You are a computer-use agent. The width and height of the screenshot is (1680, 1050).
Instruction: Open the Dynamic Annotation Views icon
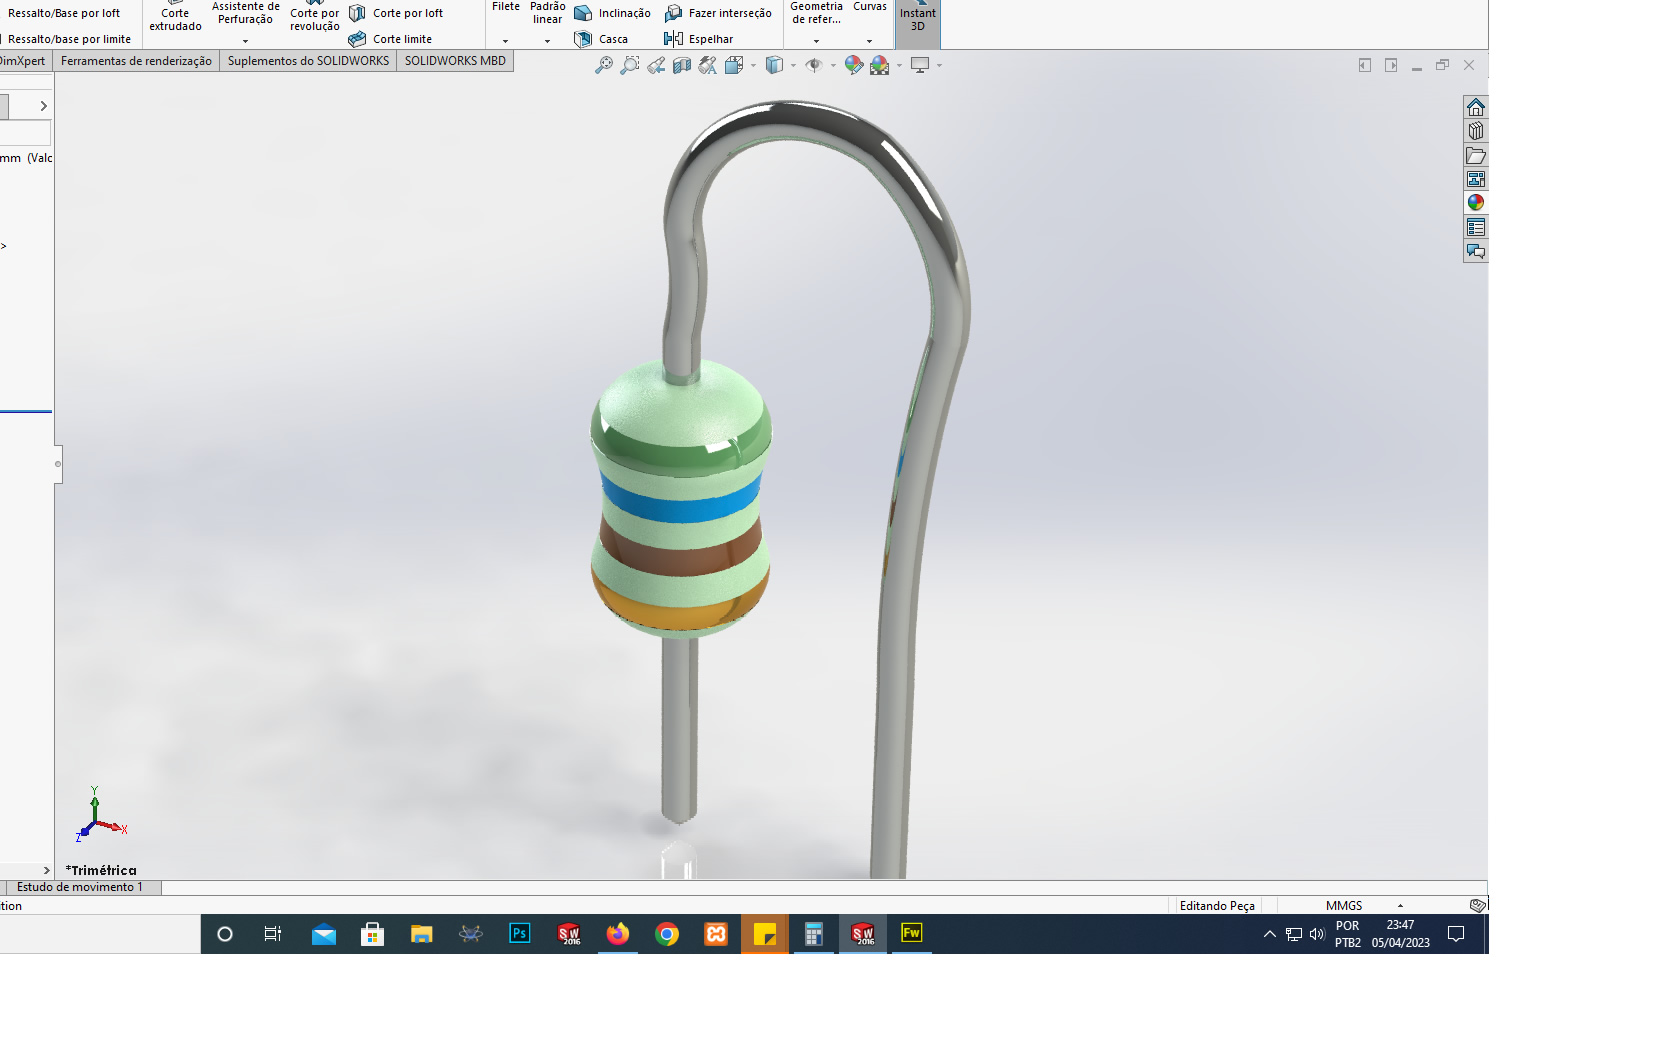point(708,65)
